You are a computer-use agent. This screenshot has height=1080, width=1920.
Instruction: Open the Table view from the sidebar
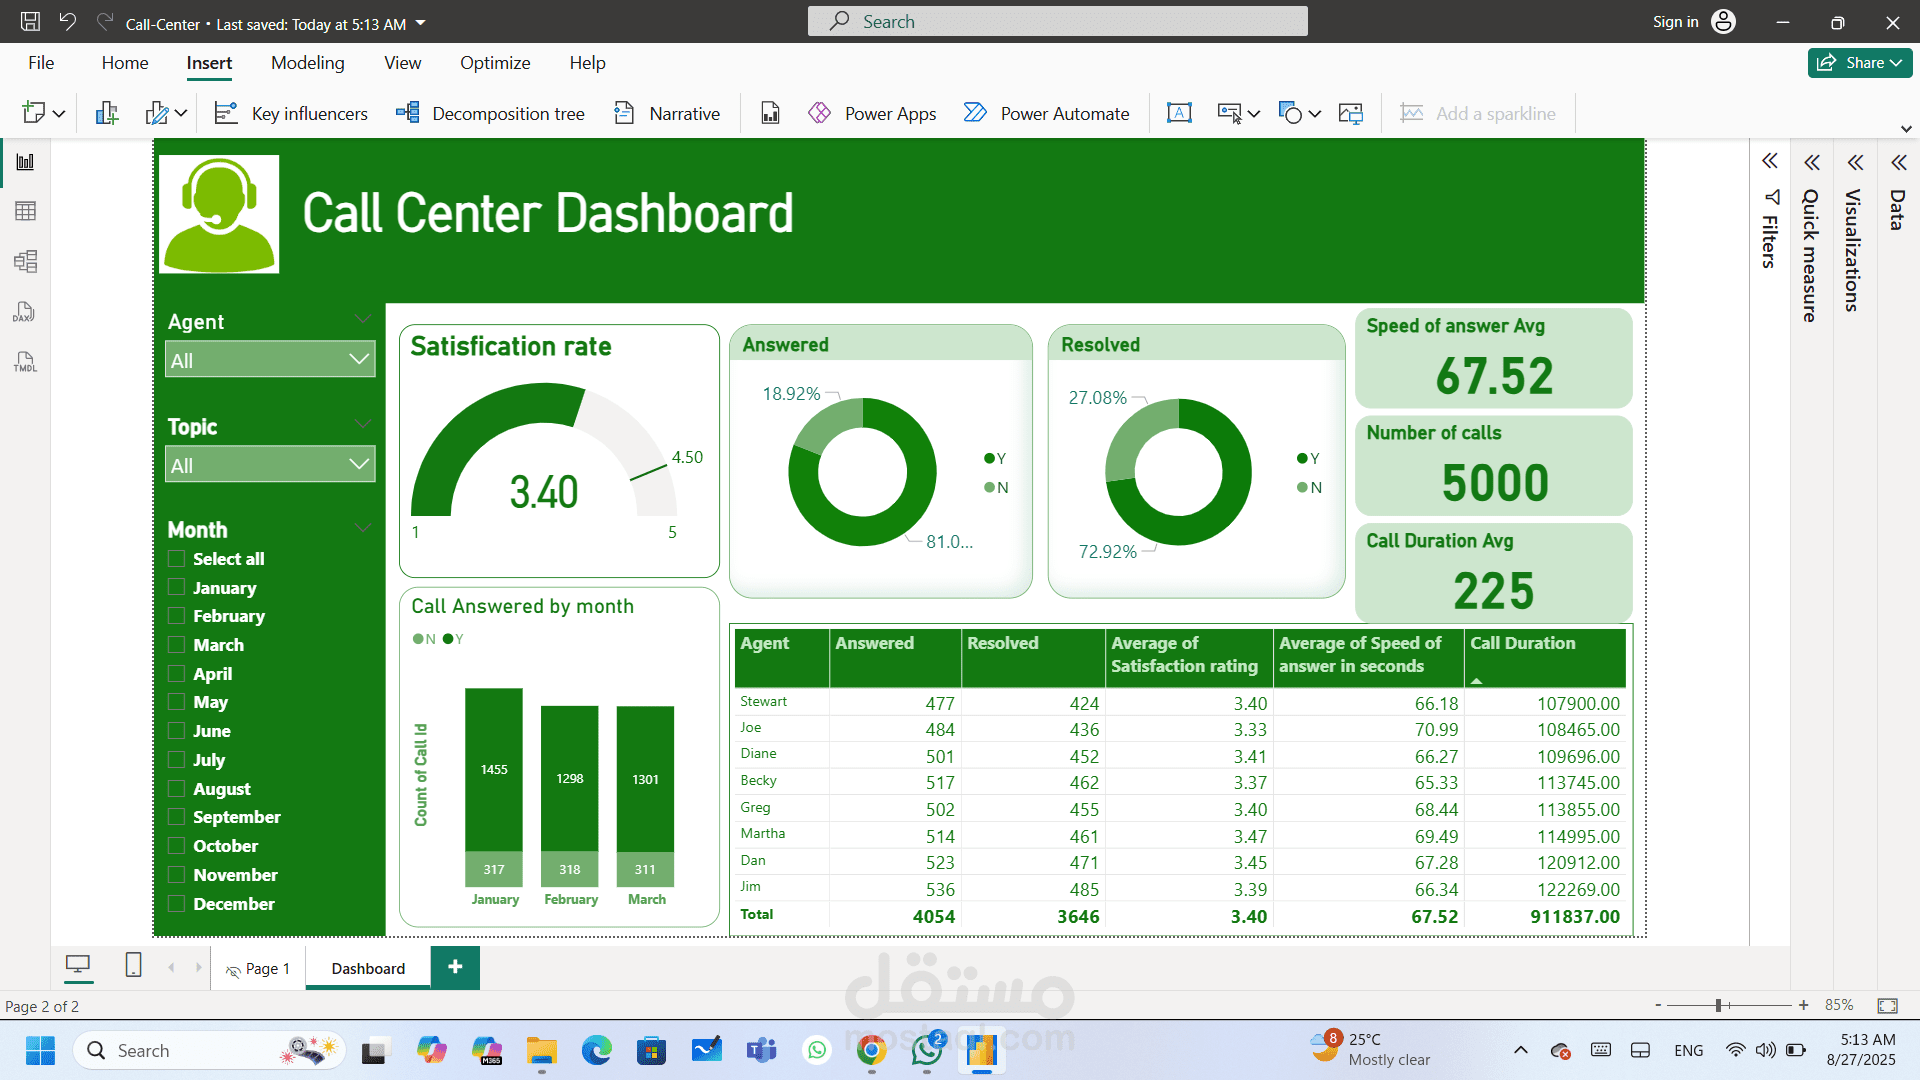(x=25, y=211)
